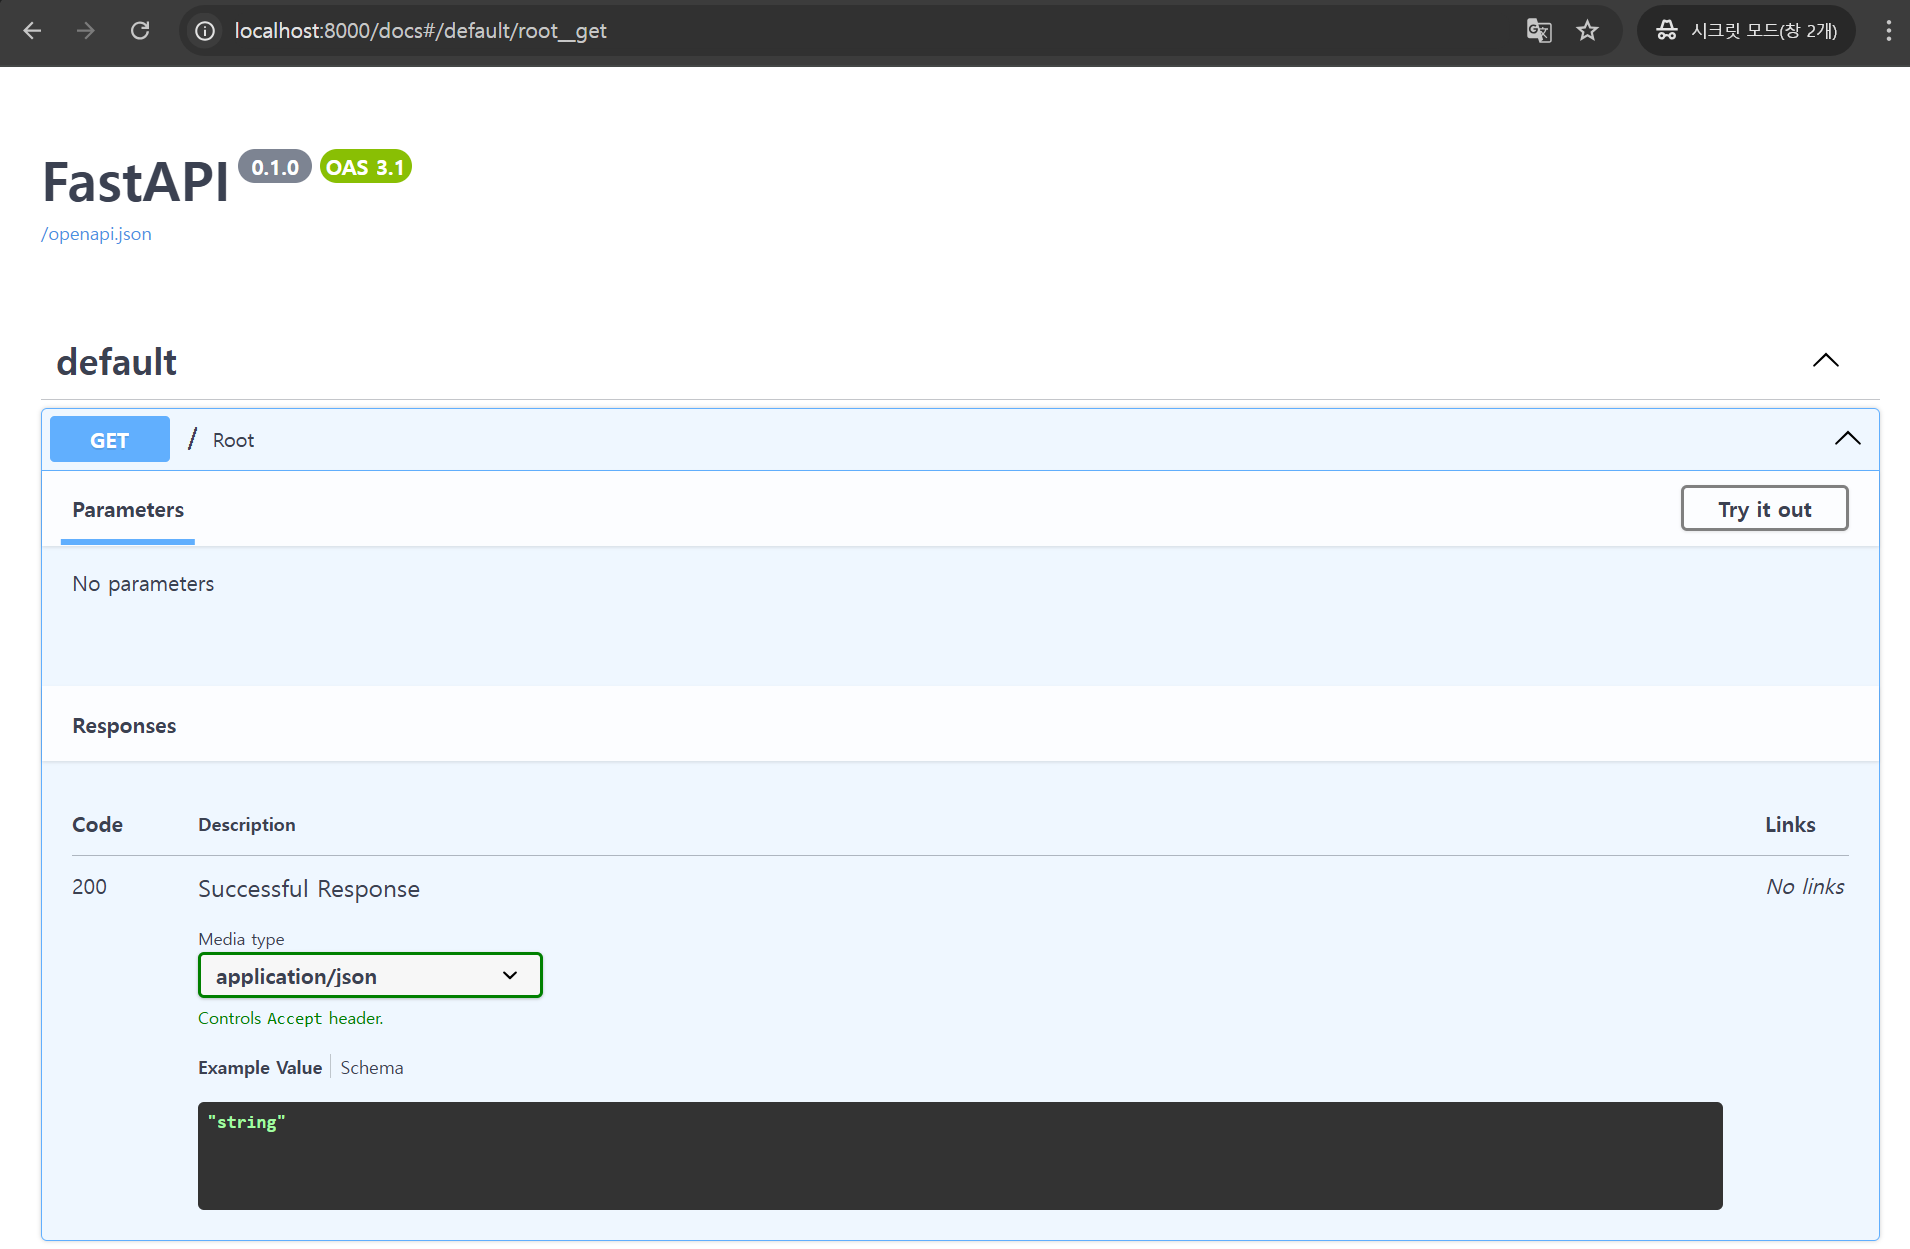
Task: Click the Try it out button
Action: point(1765,509)
